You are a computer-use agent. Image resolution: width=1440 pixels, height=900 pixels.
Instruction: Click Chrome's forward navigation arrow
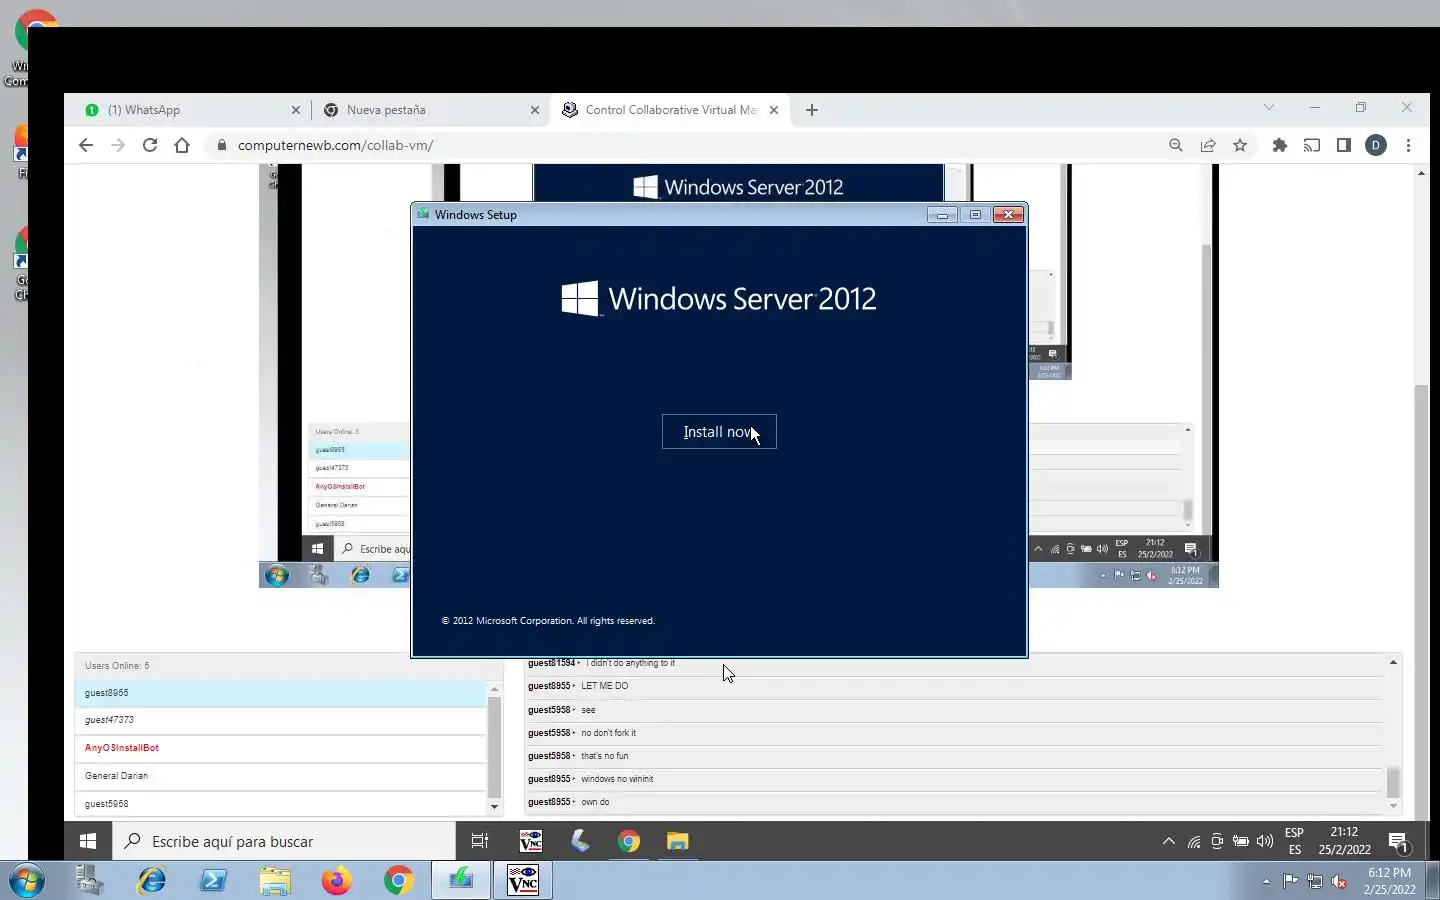(118, 145)
